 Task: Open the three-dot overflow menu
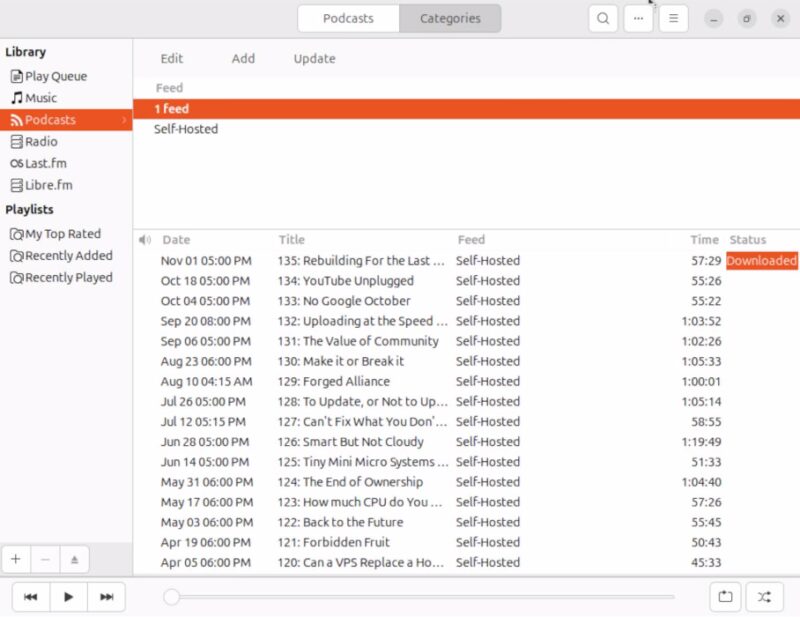[638, 18]
